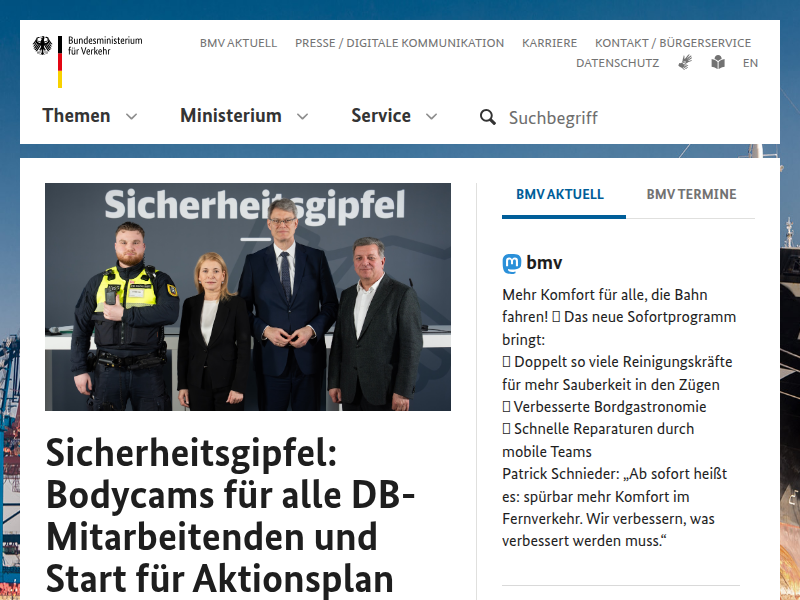Open Kontakt / Bürgerservice page

672,43
